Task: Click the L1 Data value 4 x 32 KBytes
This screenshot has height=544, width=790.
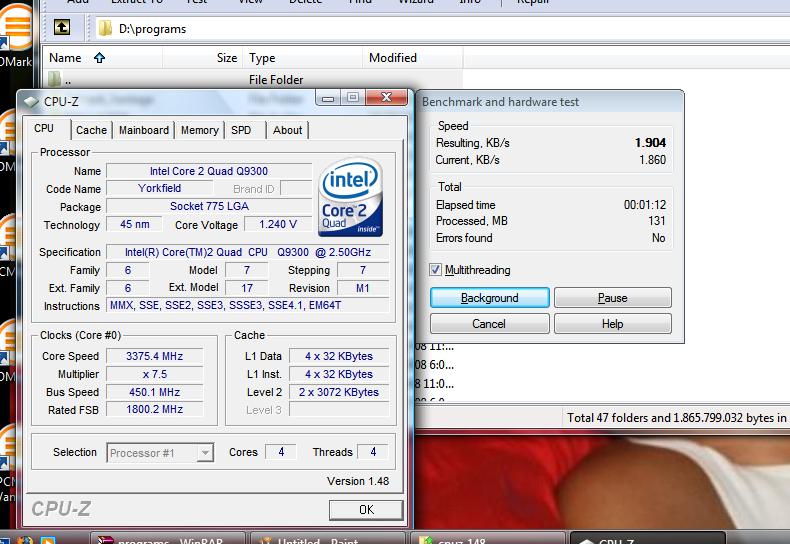Action: tap(339, 356)
